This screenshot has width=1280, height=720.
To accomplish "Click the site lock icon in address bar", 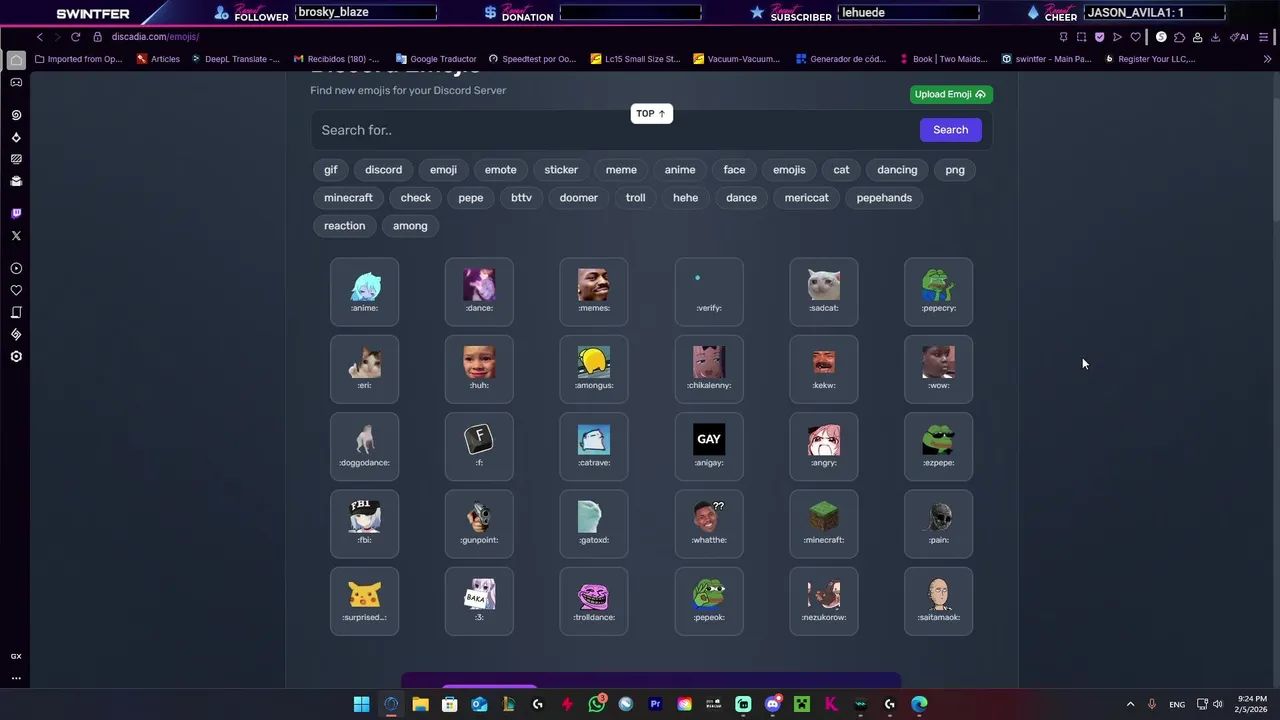I will tap(98, 37).
